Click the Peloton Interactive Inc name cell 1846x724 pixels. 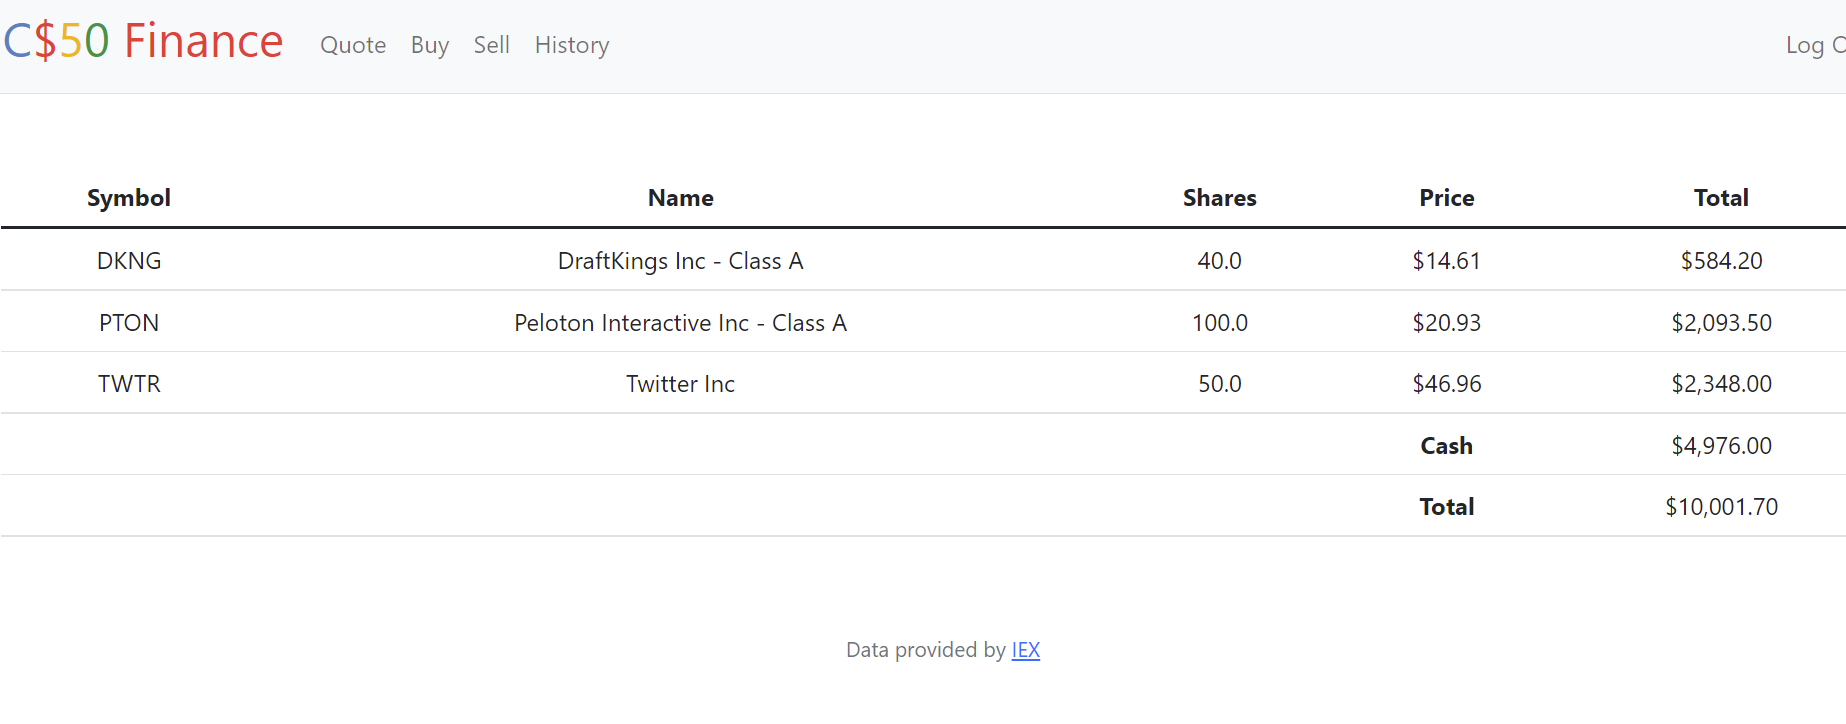[x=681, y=323]
